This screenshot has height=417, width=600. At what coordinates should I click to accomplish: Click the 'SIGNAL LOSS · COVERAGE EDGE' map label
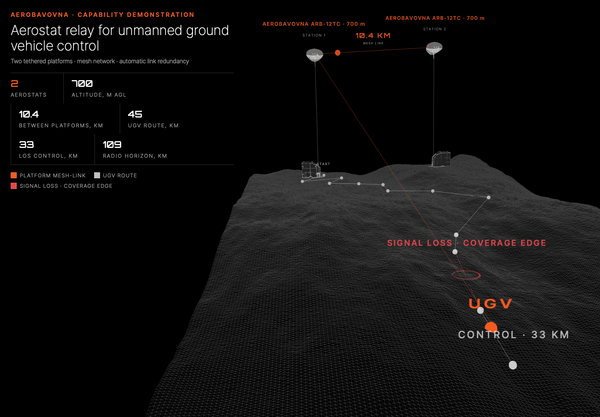point(466,243)
